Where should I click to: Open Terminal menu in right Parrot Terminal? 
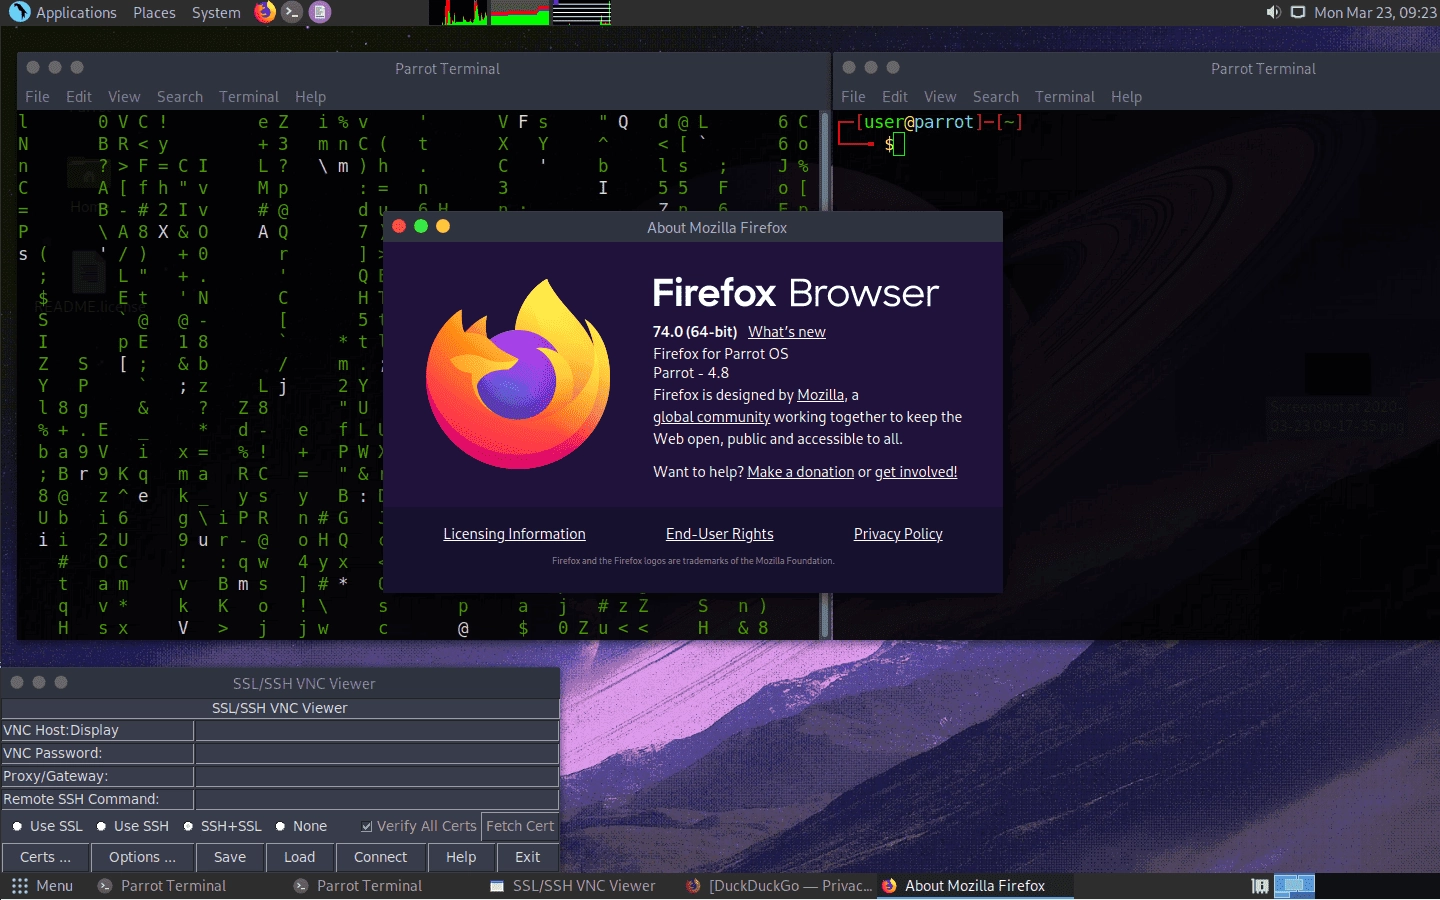coord(1065,97)
